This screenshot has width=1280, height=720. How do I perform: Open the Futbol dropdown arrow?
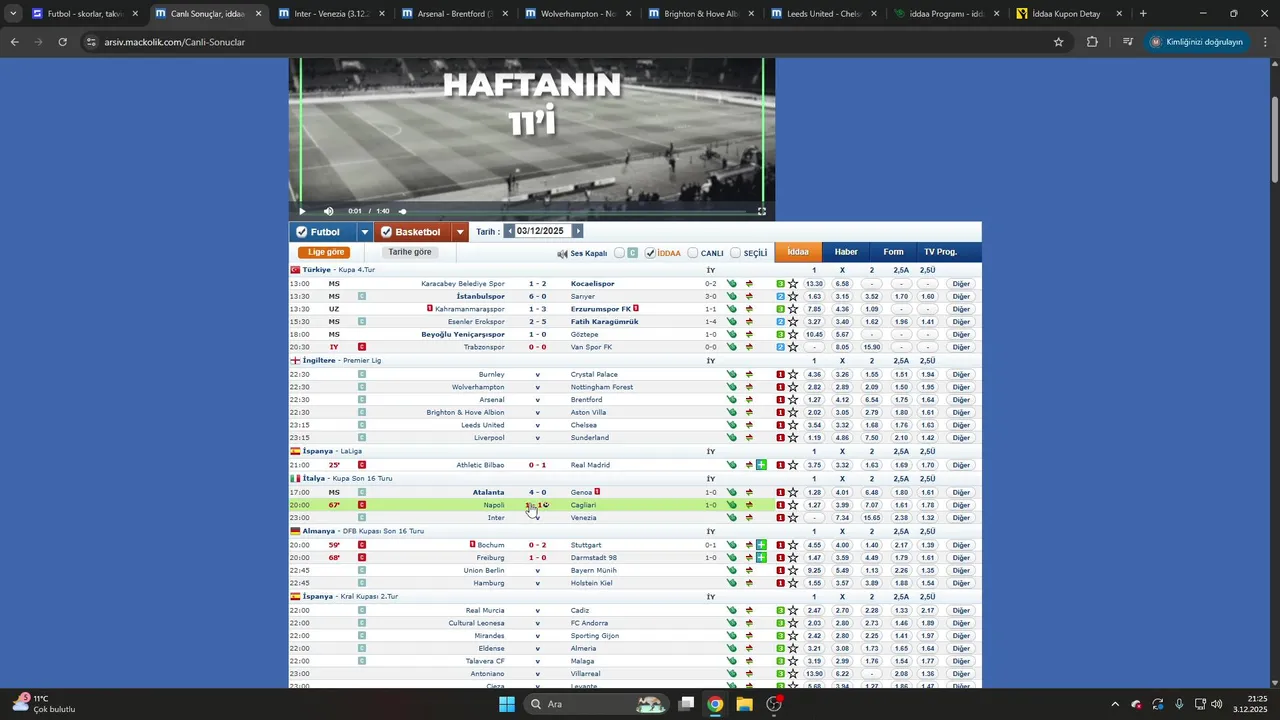pyautogui.click(x=364, y=232)
